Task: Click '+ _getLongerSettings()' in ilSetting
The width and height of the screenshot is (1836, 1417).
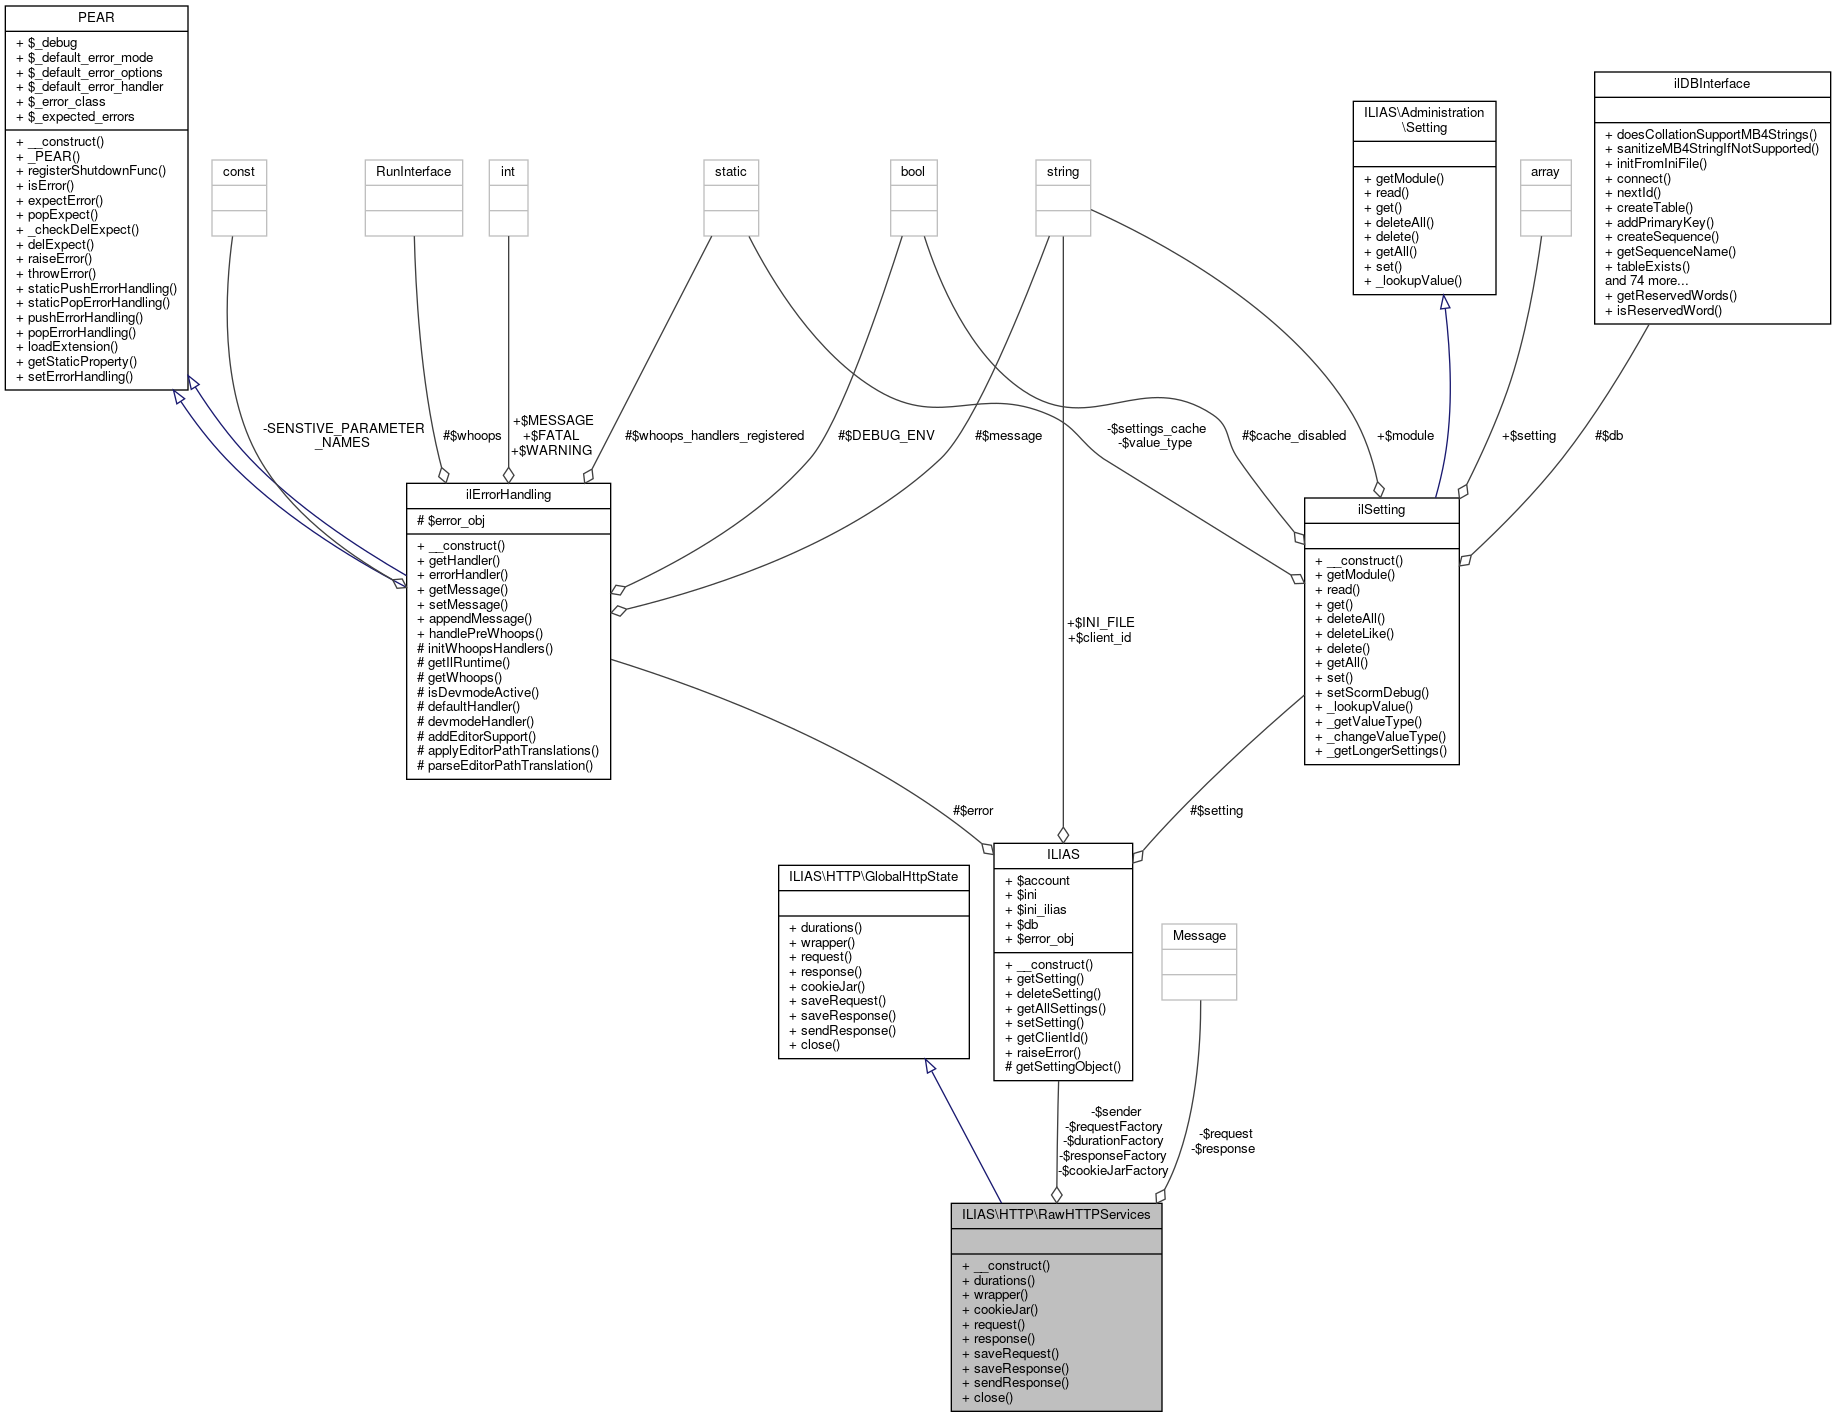Action: 1381,751
